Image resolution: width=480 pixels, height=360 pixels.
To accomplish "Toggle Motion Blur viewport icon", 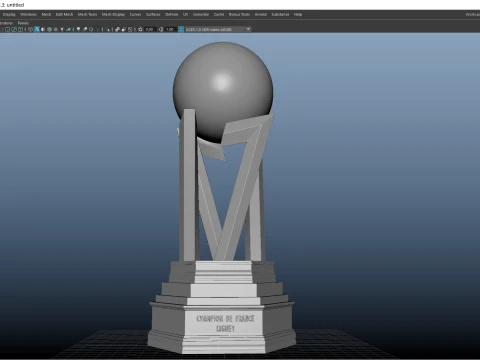I will tap(85, 29).
